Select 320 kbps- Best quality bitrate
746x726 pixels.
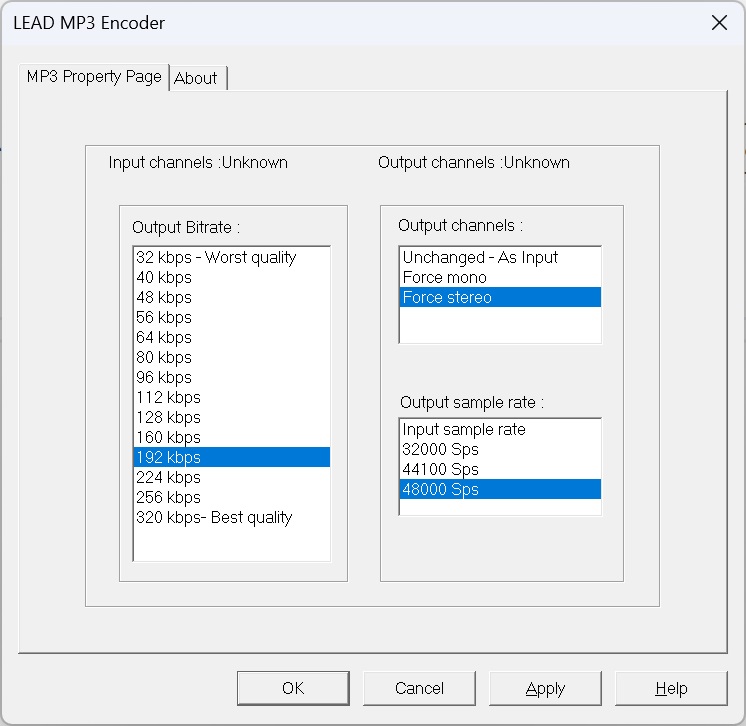point(214,517)
